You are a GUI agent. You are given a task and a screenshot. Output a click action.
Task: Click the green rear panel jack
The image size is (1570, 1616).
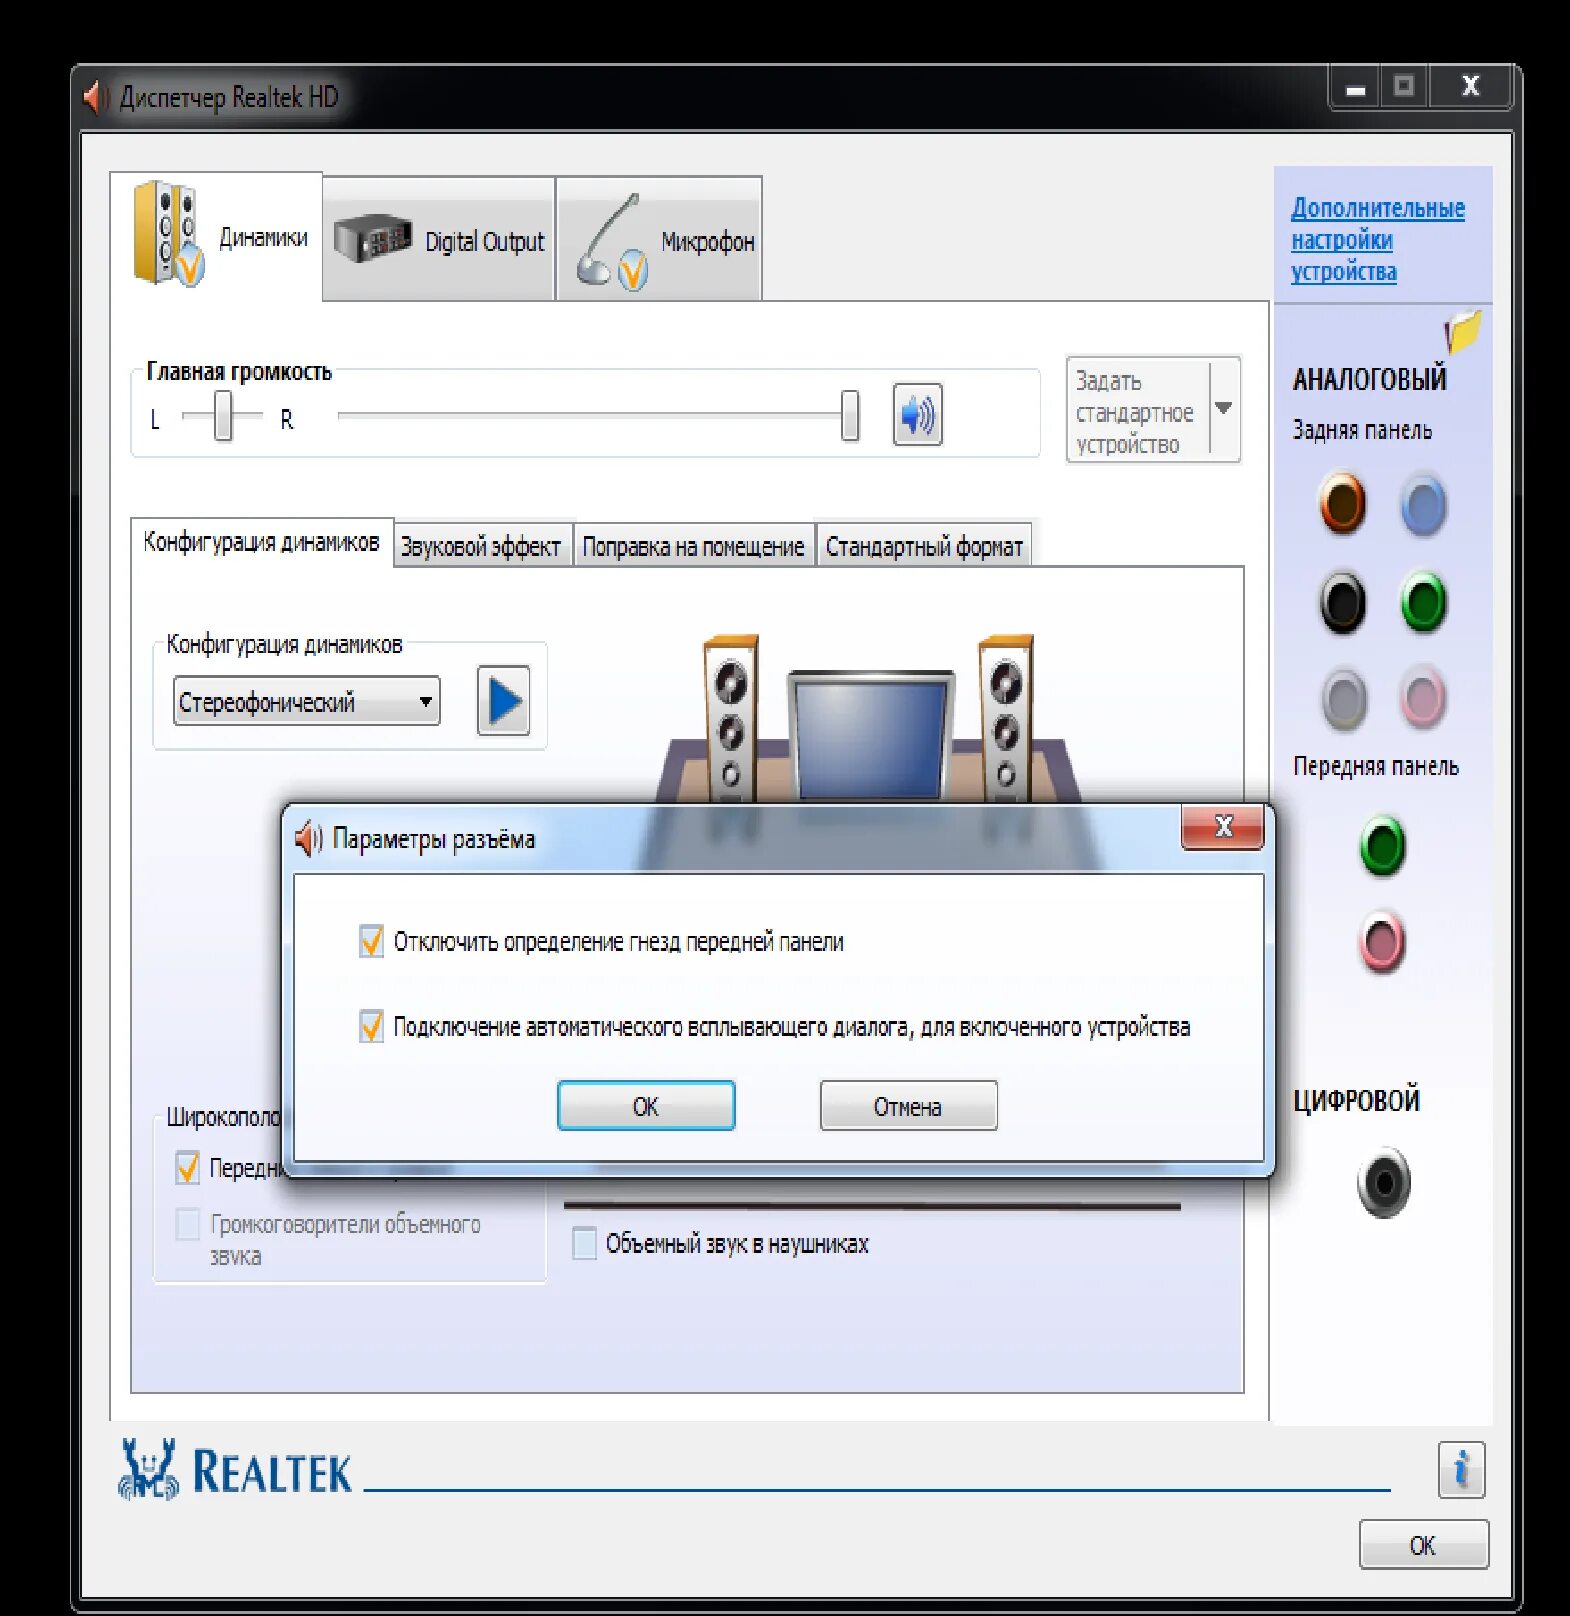[x=1423, y=602]
